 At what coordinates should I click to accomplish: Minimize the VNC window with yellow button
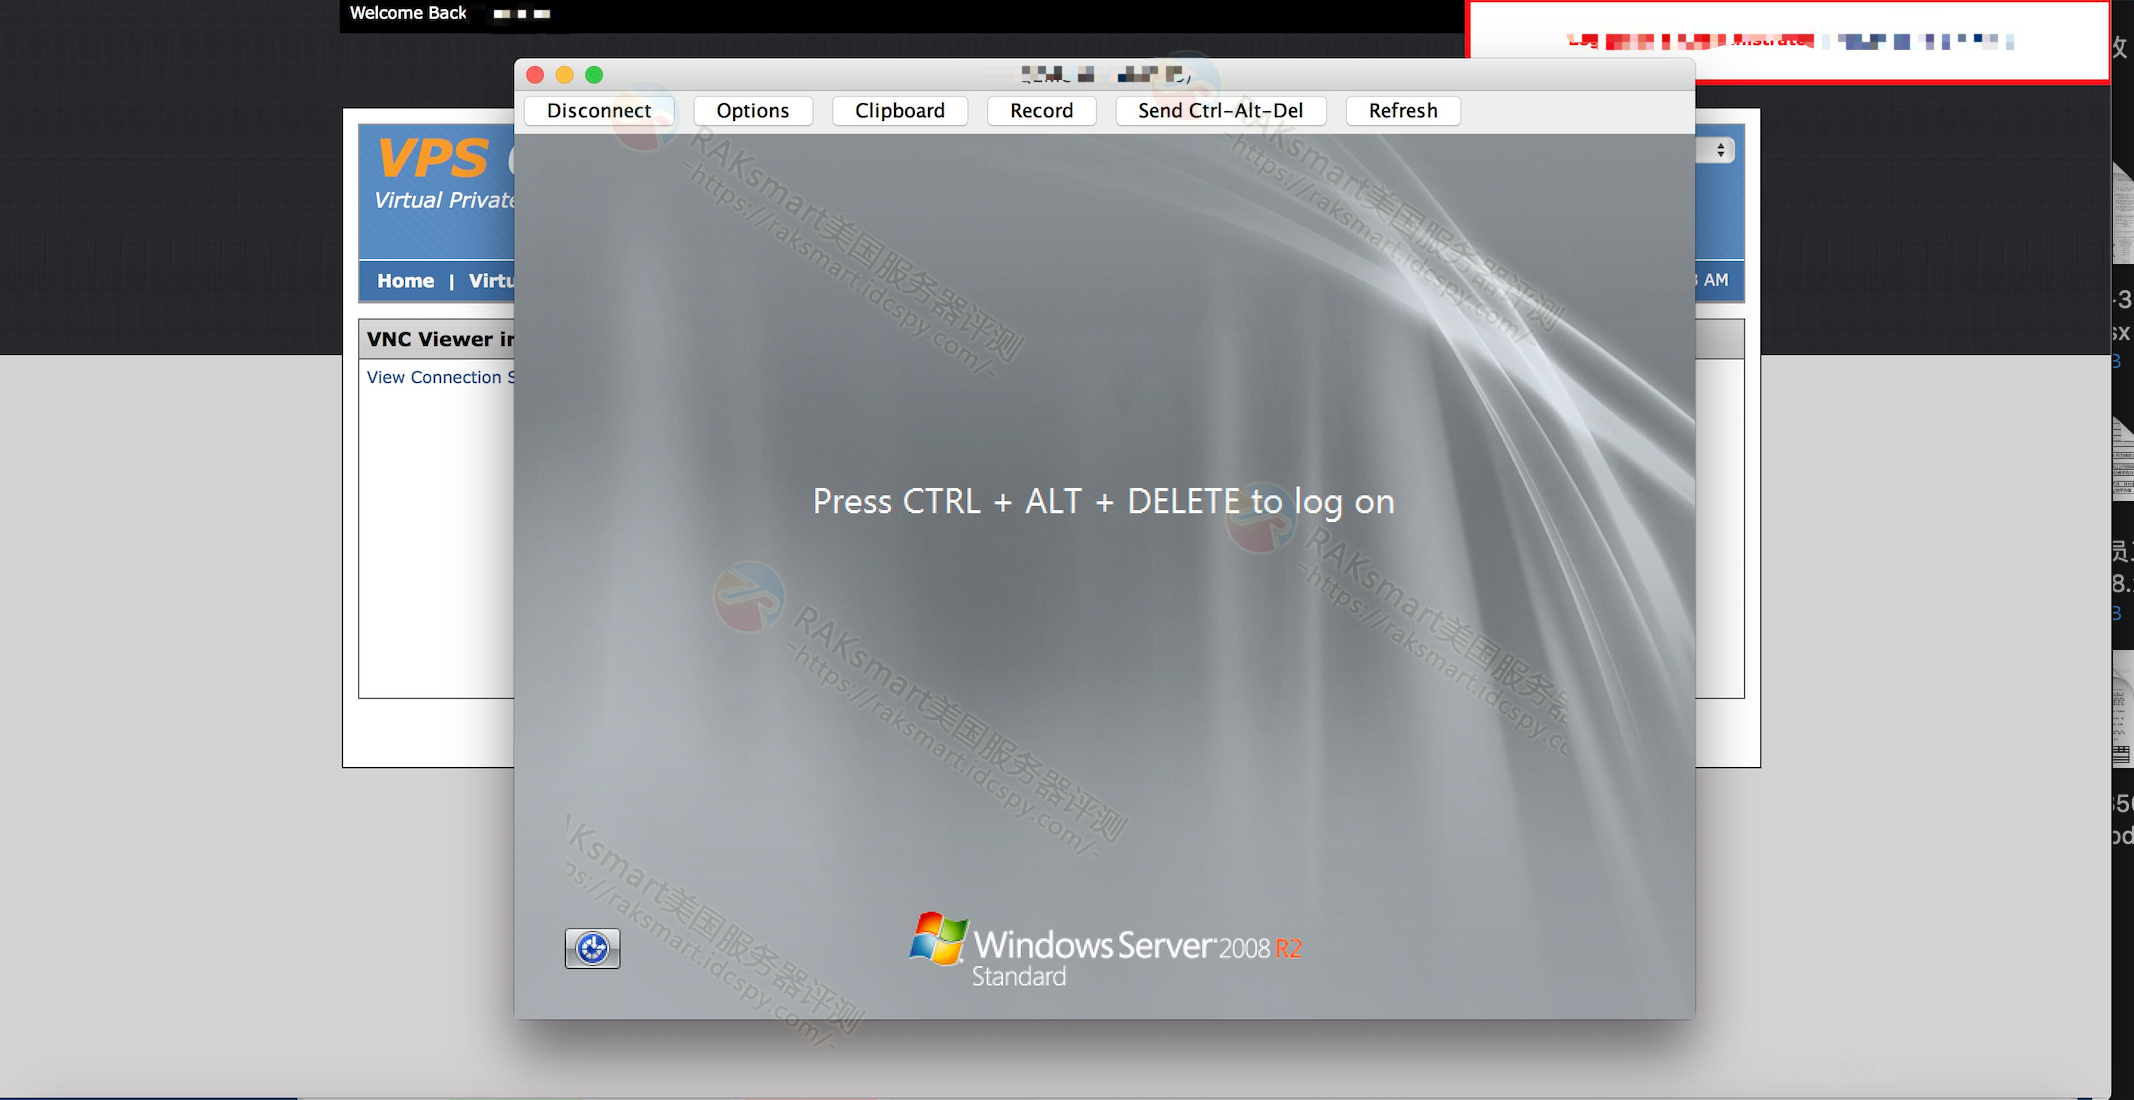[564, 75]
